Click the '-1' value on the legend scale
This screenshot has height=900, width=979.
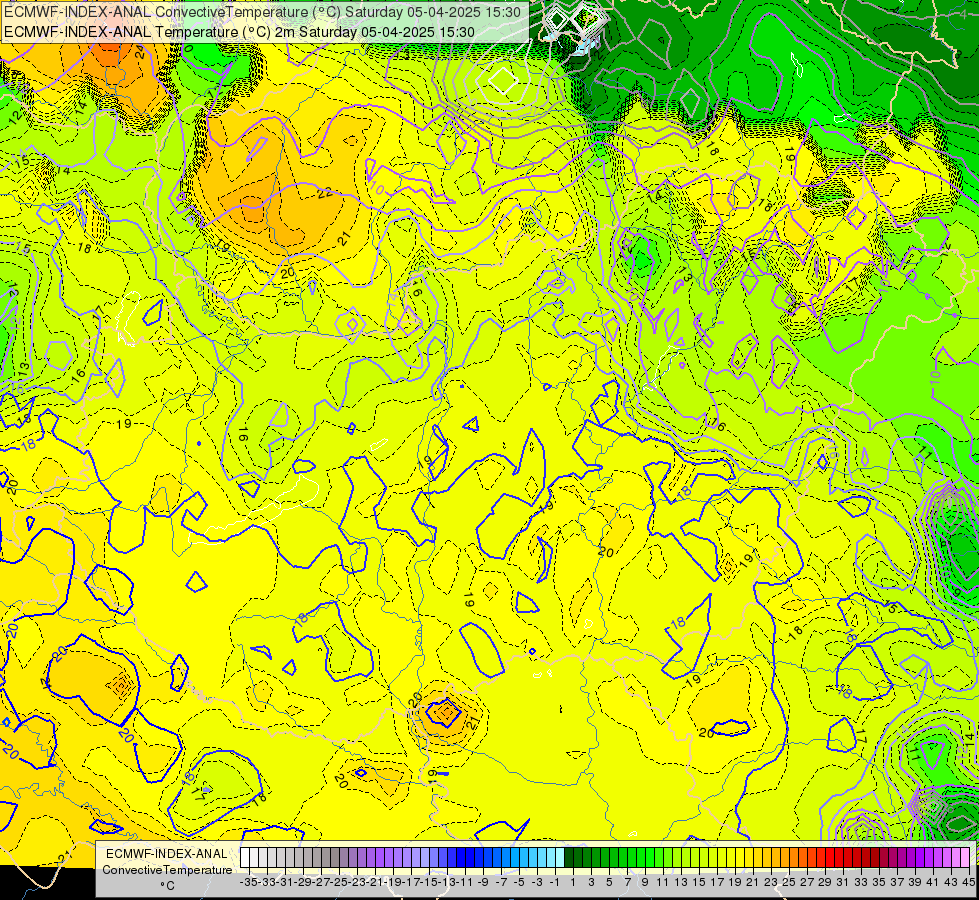click(x=555, y=882)
